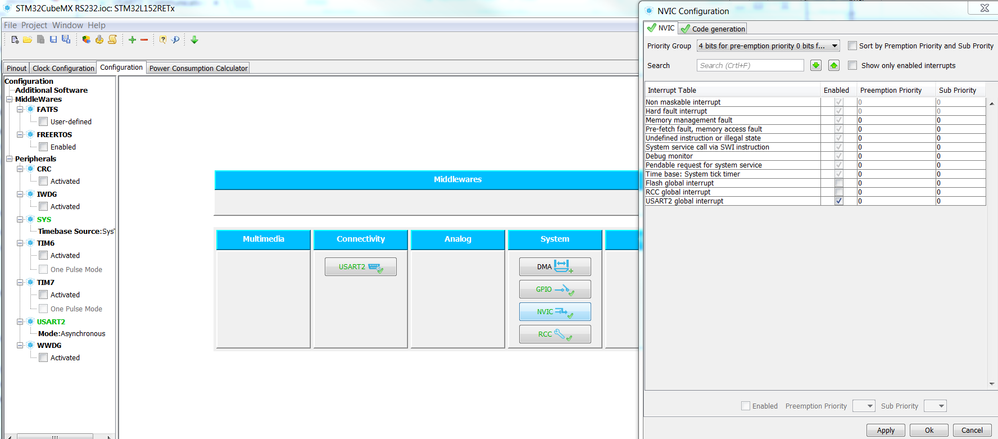
Task: Click the grayed-out document icon in toolbar
Action: [41, 39]
